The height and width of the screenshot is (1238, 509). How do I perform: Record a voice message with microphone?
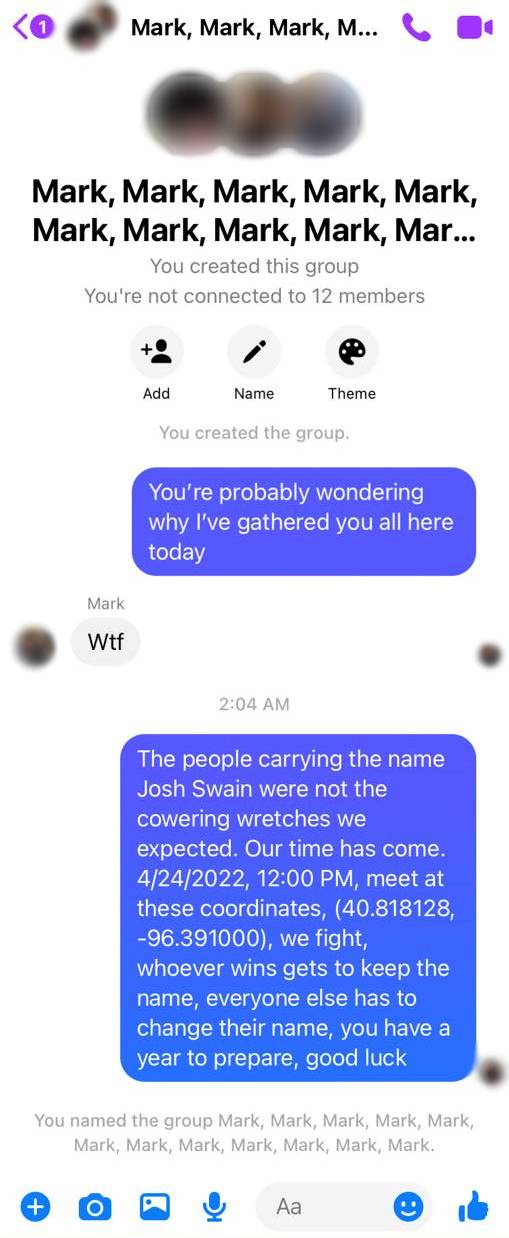coord(214,1207)
